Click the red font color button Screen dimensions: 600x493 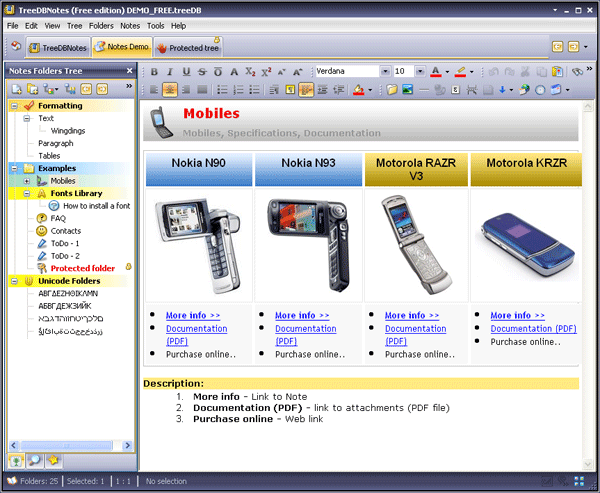[434, 71]
